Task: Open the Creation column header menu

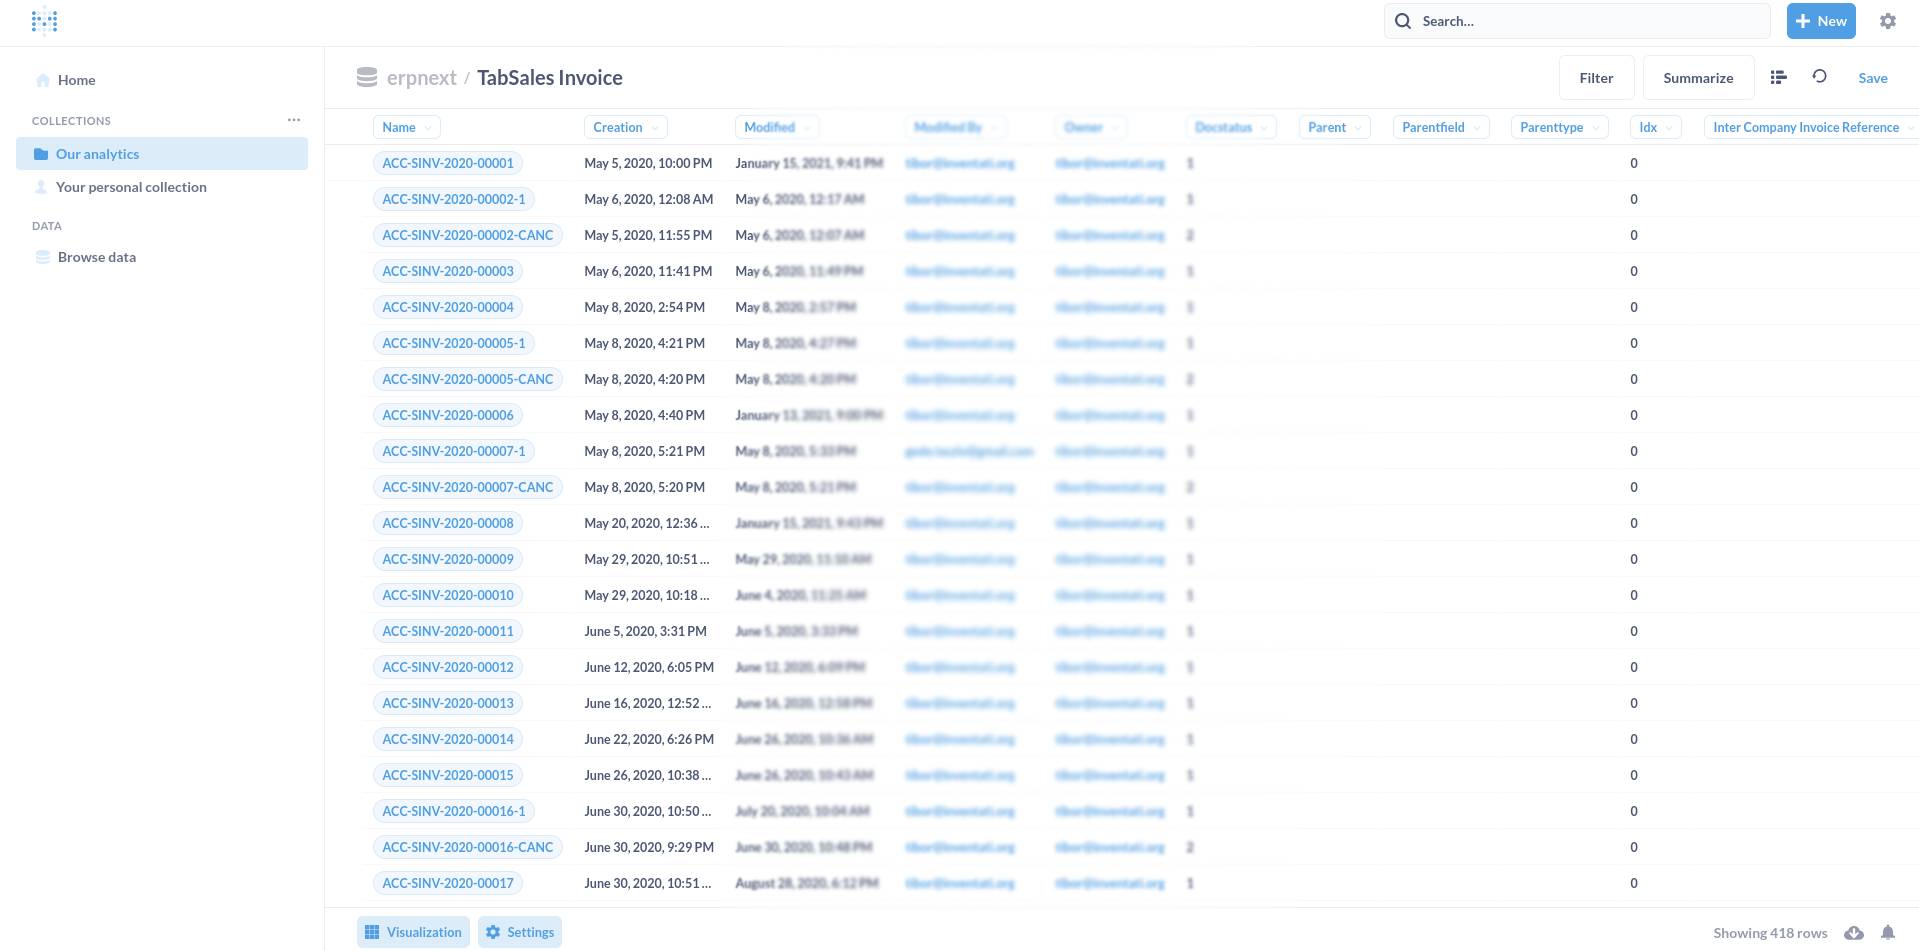Action: [625, 127]
